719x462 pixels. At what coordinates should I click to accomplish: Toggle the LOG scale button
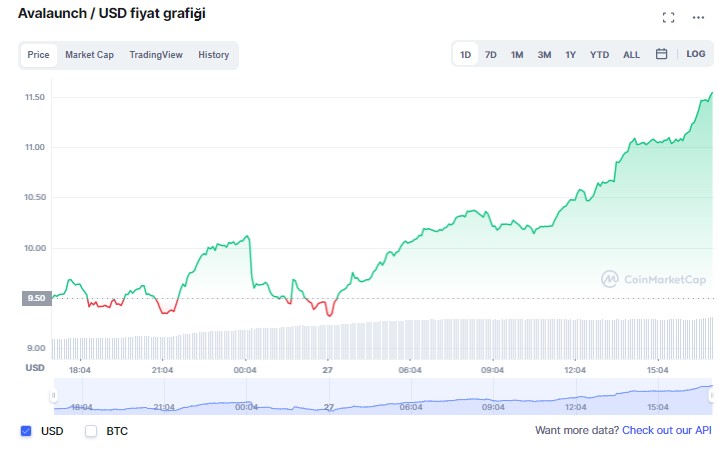click(696, 54)
